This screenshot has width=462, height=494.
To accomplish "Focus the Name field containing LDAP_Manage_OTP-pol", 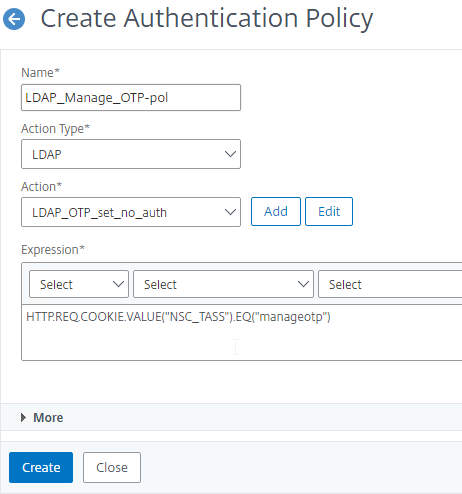I will [131, 97].
